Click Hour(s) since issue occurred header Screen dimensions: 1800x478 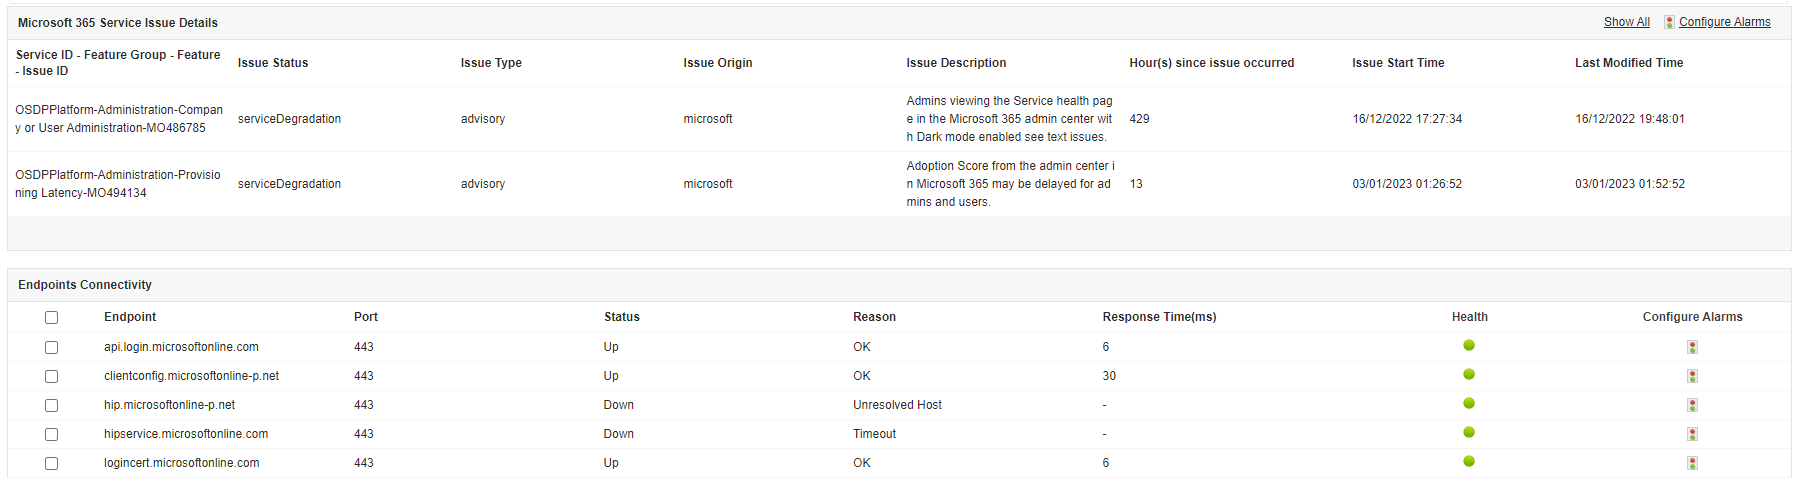coord(1211,63)
